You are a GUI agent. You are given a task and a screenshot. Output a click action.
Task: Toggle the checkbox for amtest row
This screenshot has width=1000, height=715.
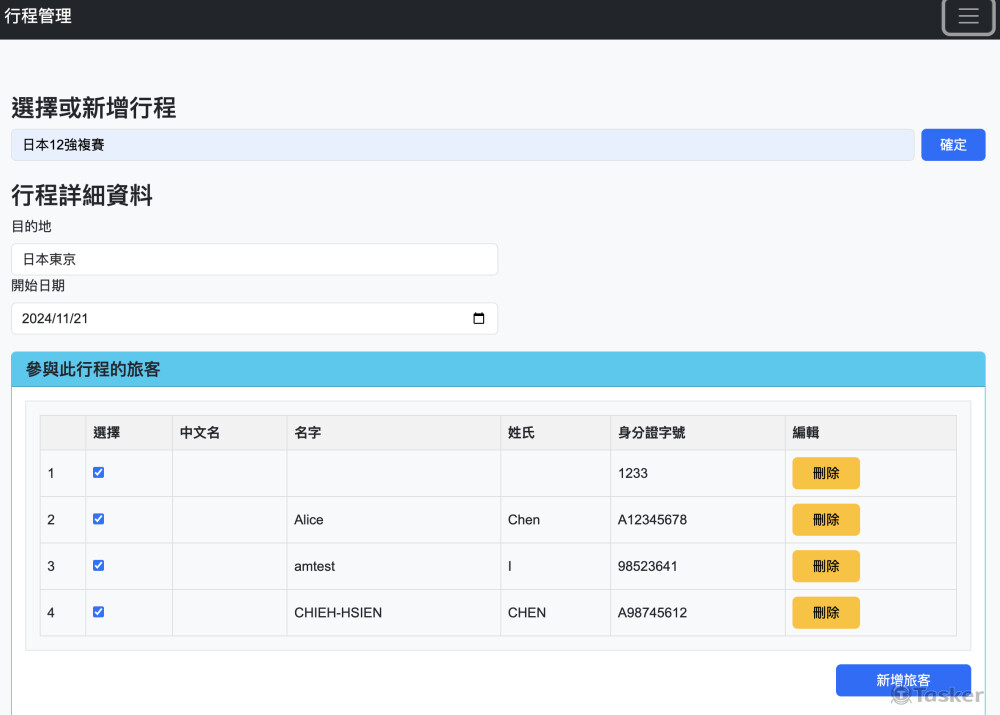pos(98,565)
